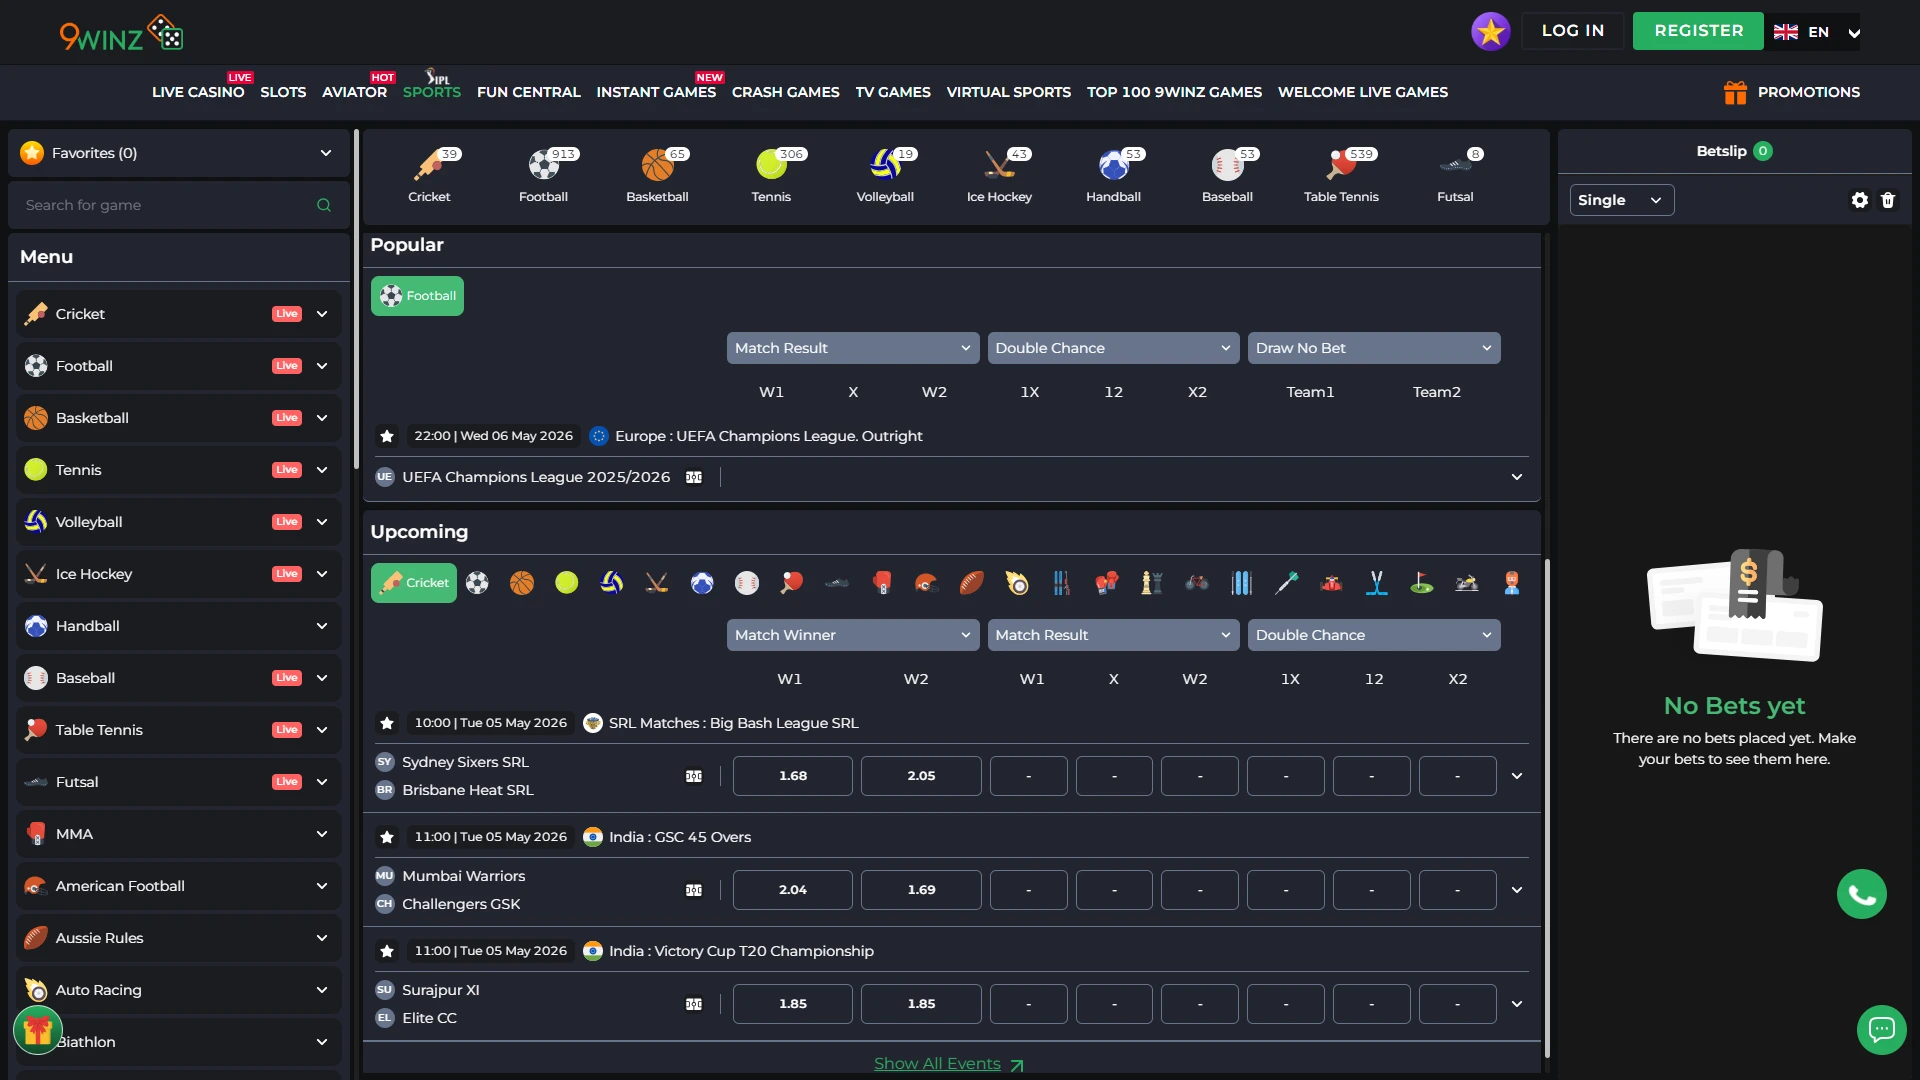Filter Upcoming by the bicycle icon
1920x1080 pixels.
click(x=1197, y=583)
